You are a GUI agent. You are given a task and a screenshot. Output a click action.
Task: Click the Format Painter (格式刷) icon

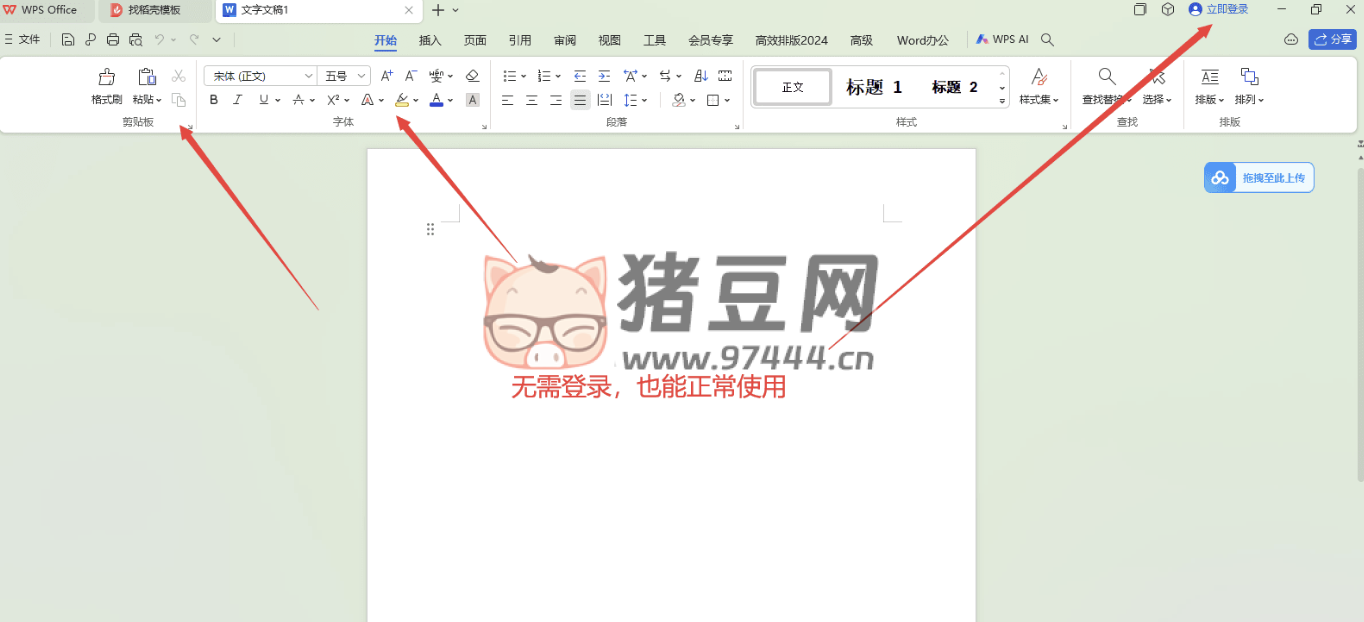[x=106, y=77]
